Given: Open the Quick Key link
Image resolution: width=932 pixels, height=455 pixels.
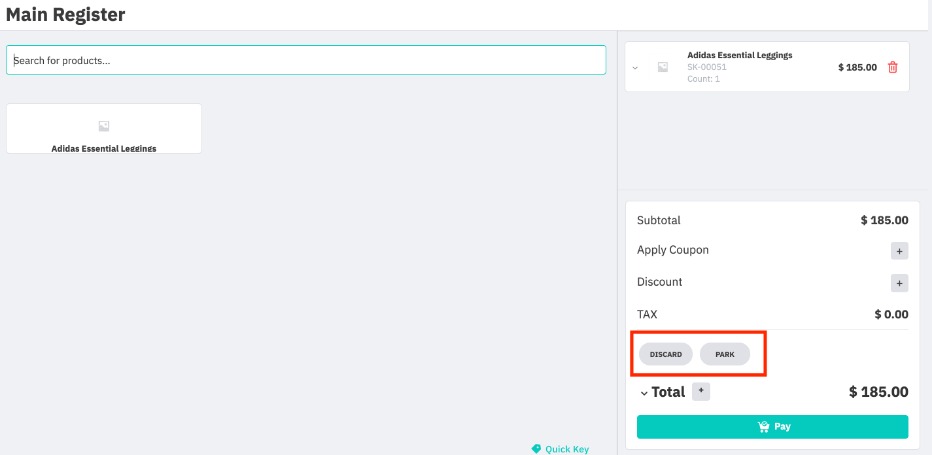Looking at the screenshot, I should [x=567, y=449].
